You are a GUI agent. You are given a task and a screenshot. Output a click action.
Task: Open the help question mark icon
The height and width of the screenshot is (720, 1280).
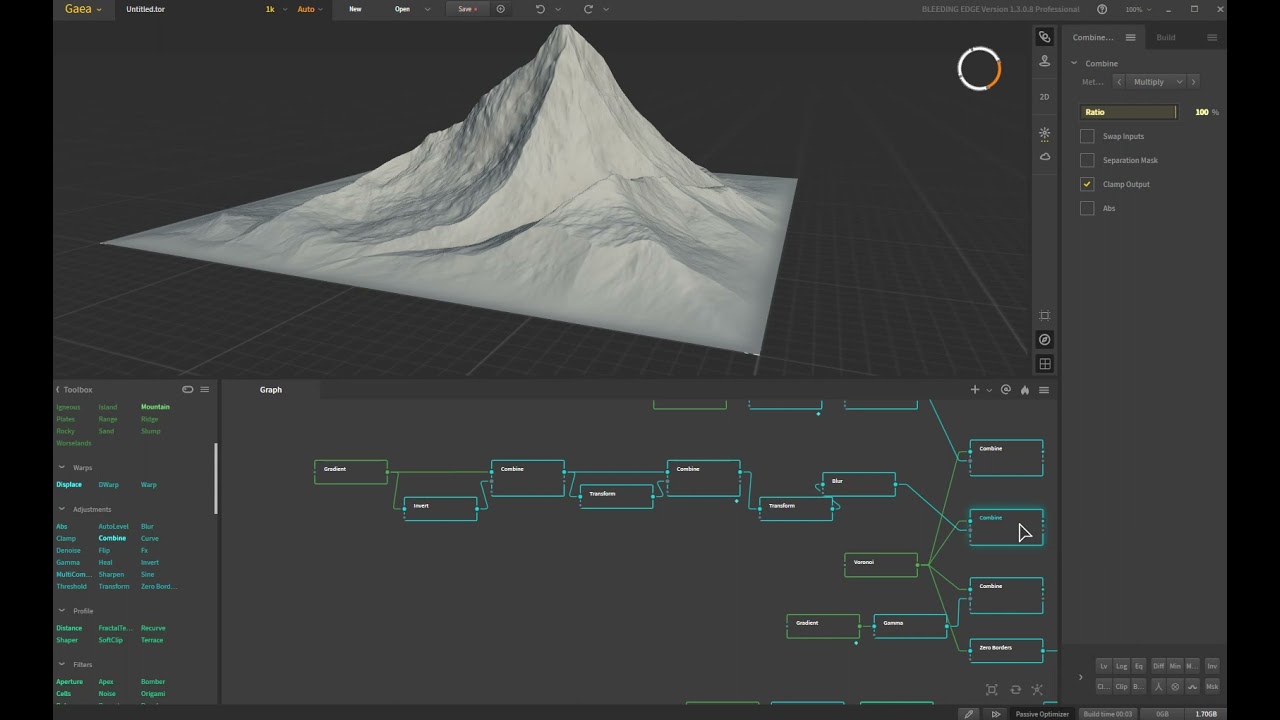1102,9
